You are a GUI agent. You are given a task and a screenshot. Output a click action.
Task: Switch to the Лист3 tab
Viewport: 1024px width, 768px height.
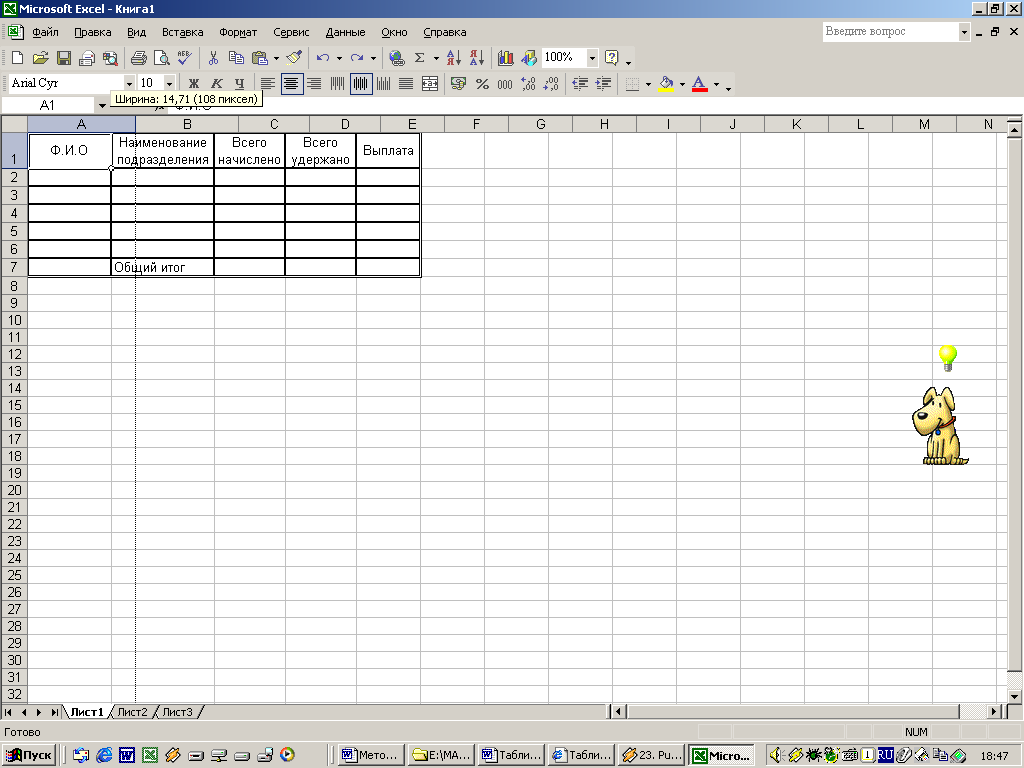[x=178, y=712]
